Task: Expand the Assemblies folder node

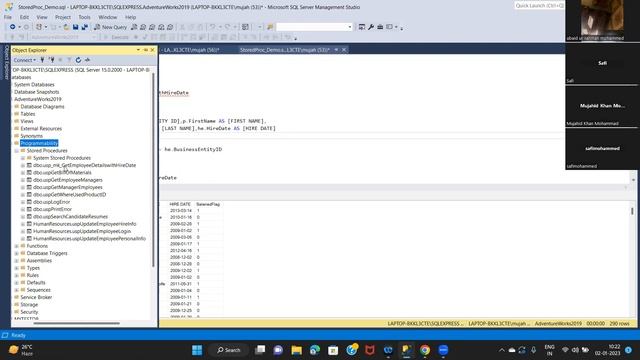Action: click(x=17, y=261)
